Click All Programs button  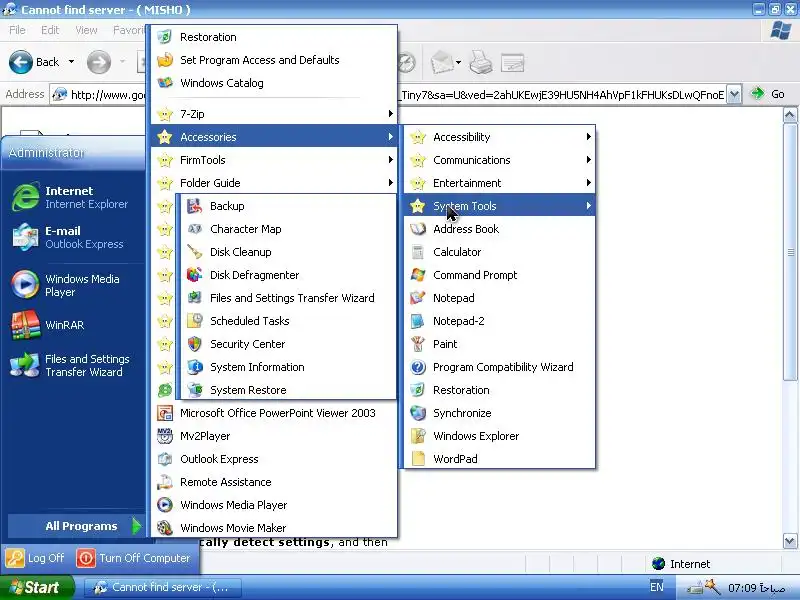pyautogui.click(x=76, y=526)
